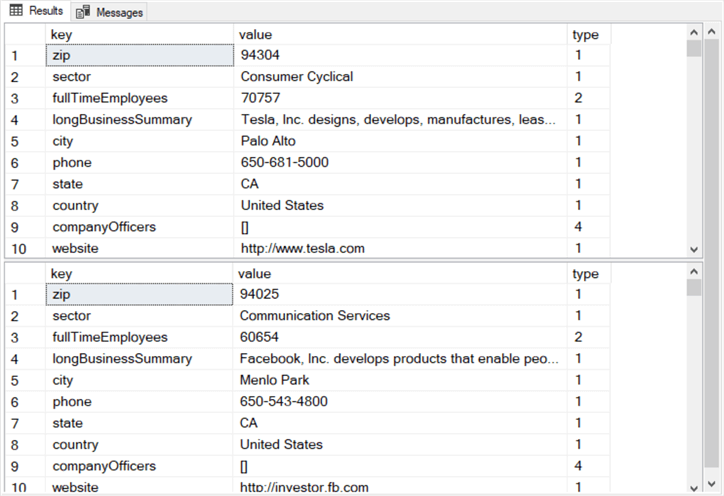The width and height of the screenshot is (724, 496).
Task: Click up arrow of outer results pane scrollbar
Action: click(x=712, y=32)
